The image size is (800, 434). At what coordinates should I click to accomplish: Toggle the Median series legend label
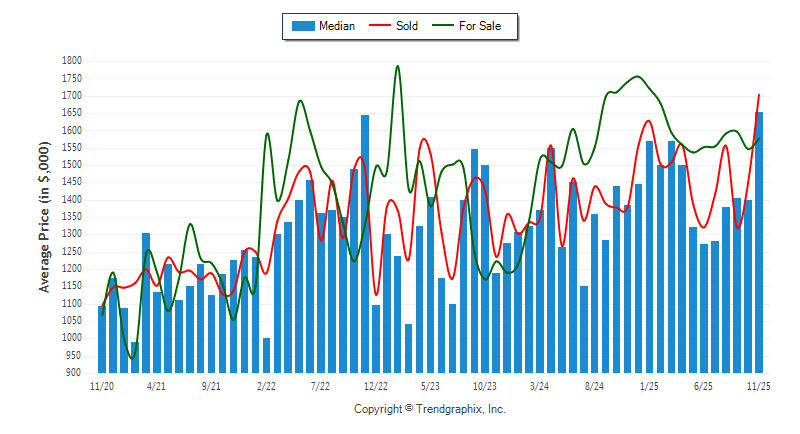point(336,26)
